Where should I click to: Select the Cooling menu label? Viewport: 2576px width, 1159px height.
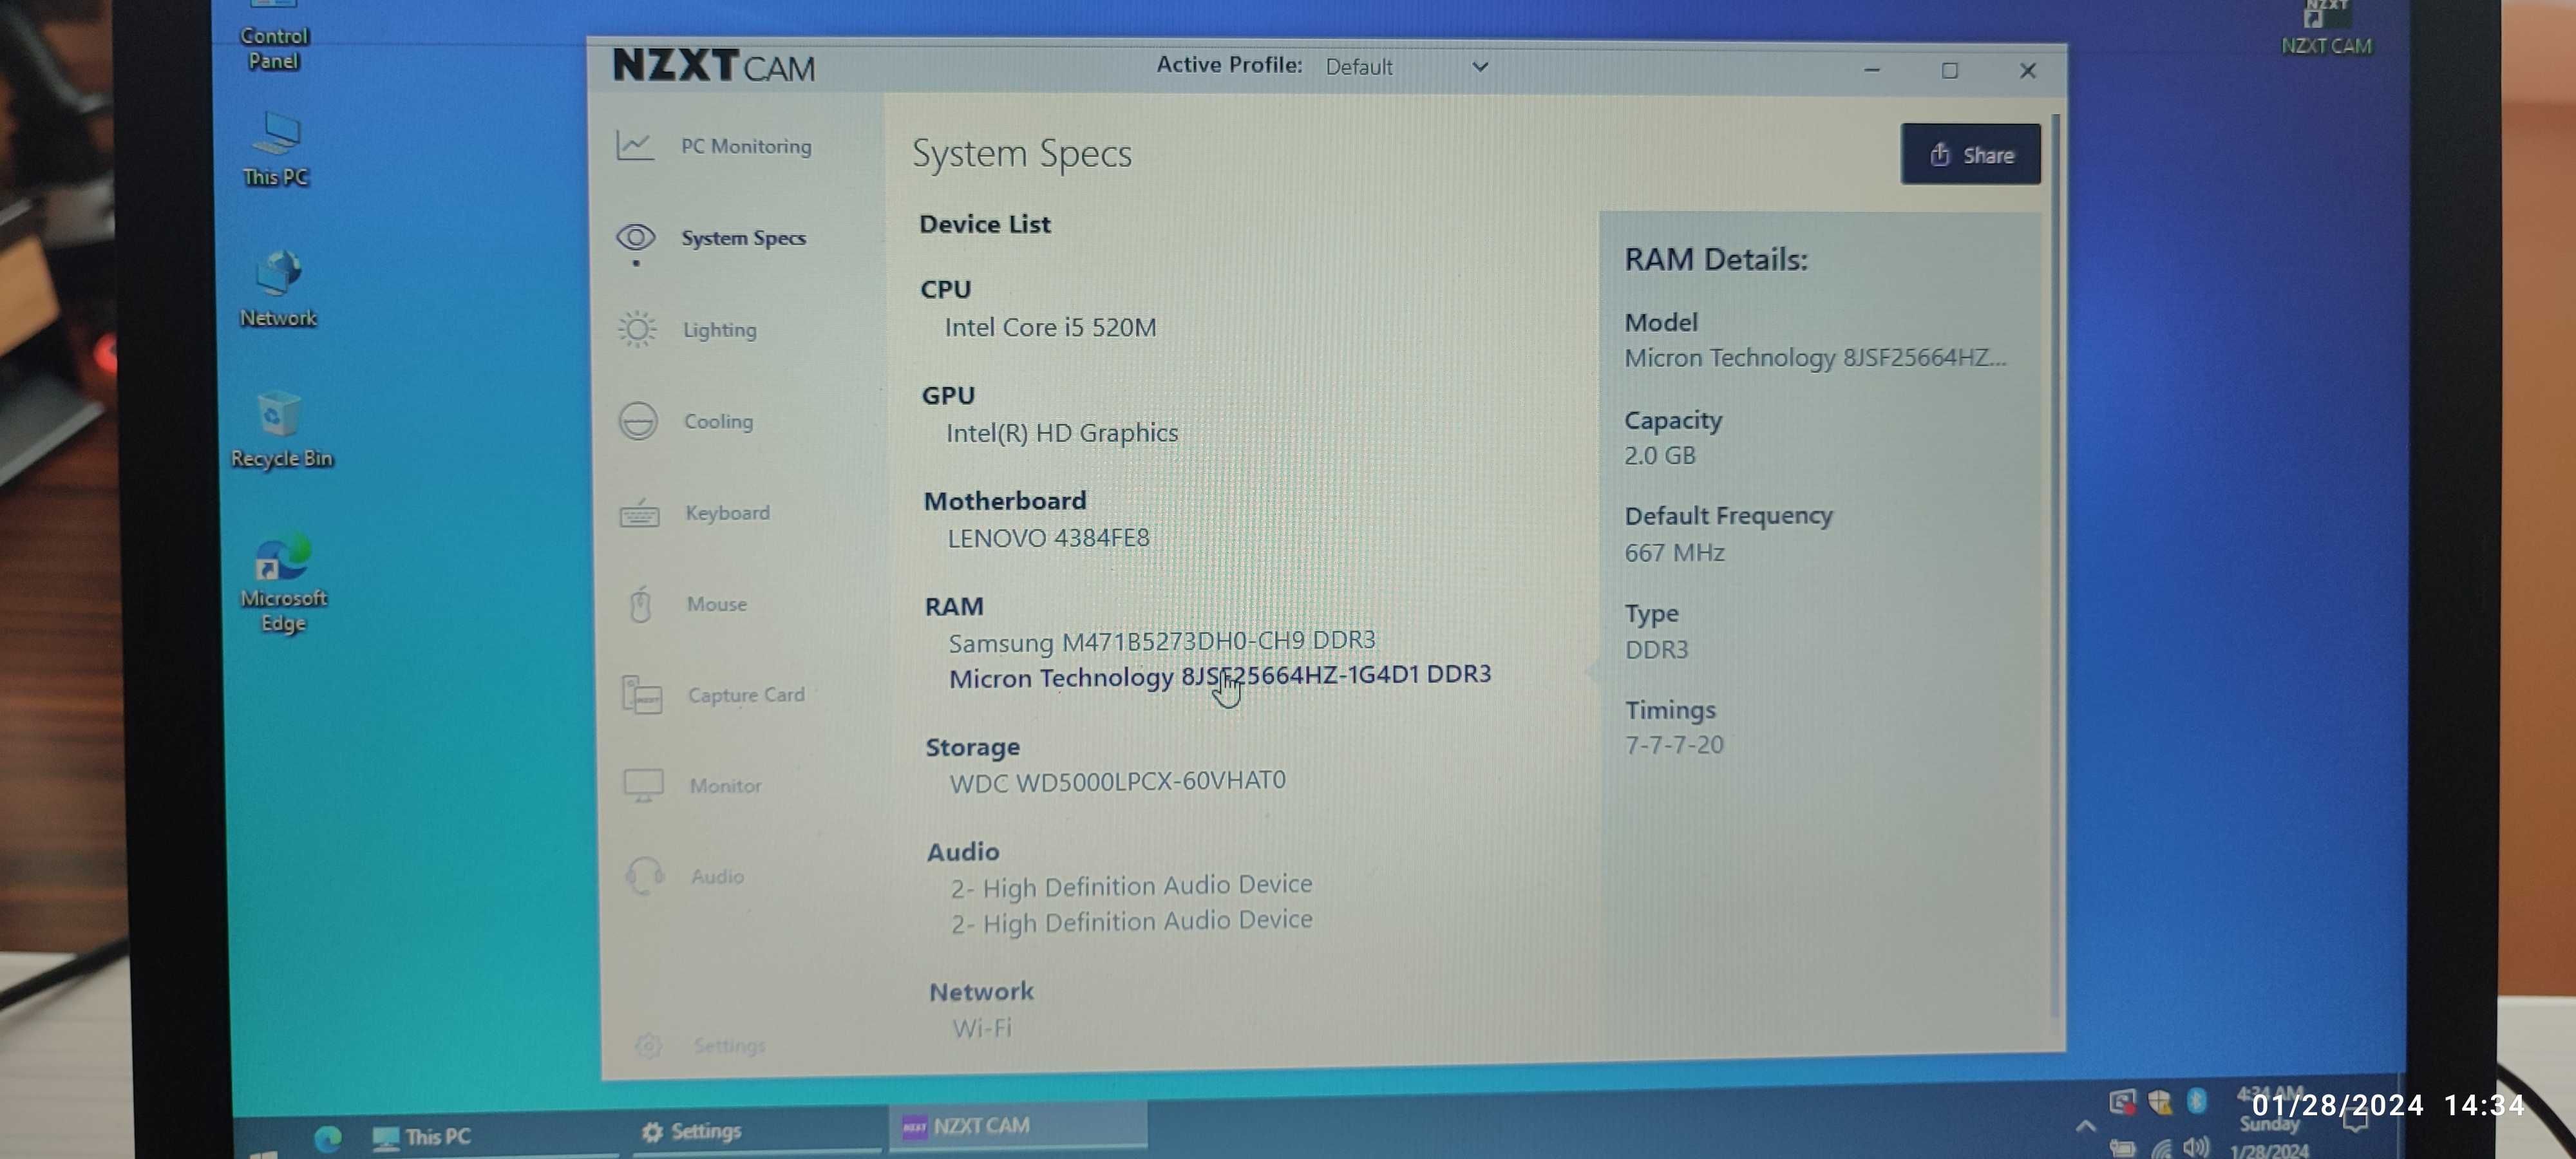(x=718, y=421)
